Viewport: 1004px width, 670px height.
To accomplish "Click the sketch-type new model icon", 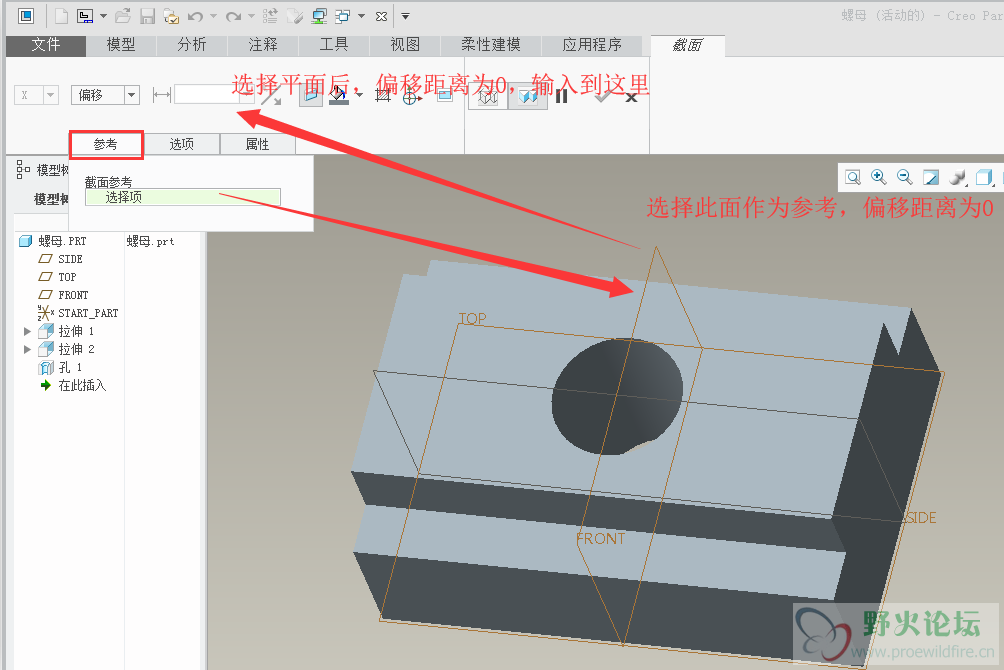I will (x=85, y=16).
